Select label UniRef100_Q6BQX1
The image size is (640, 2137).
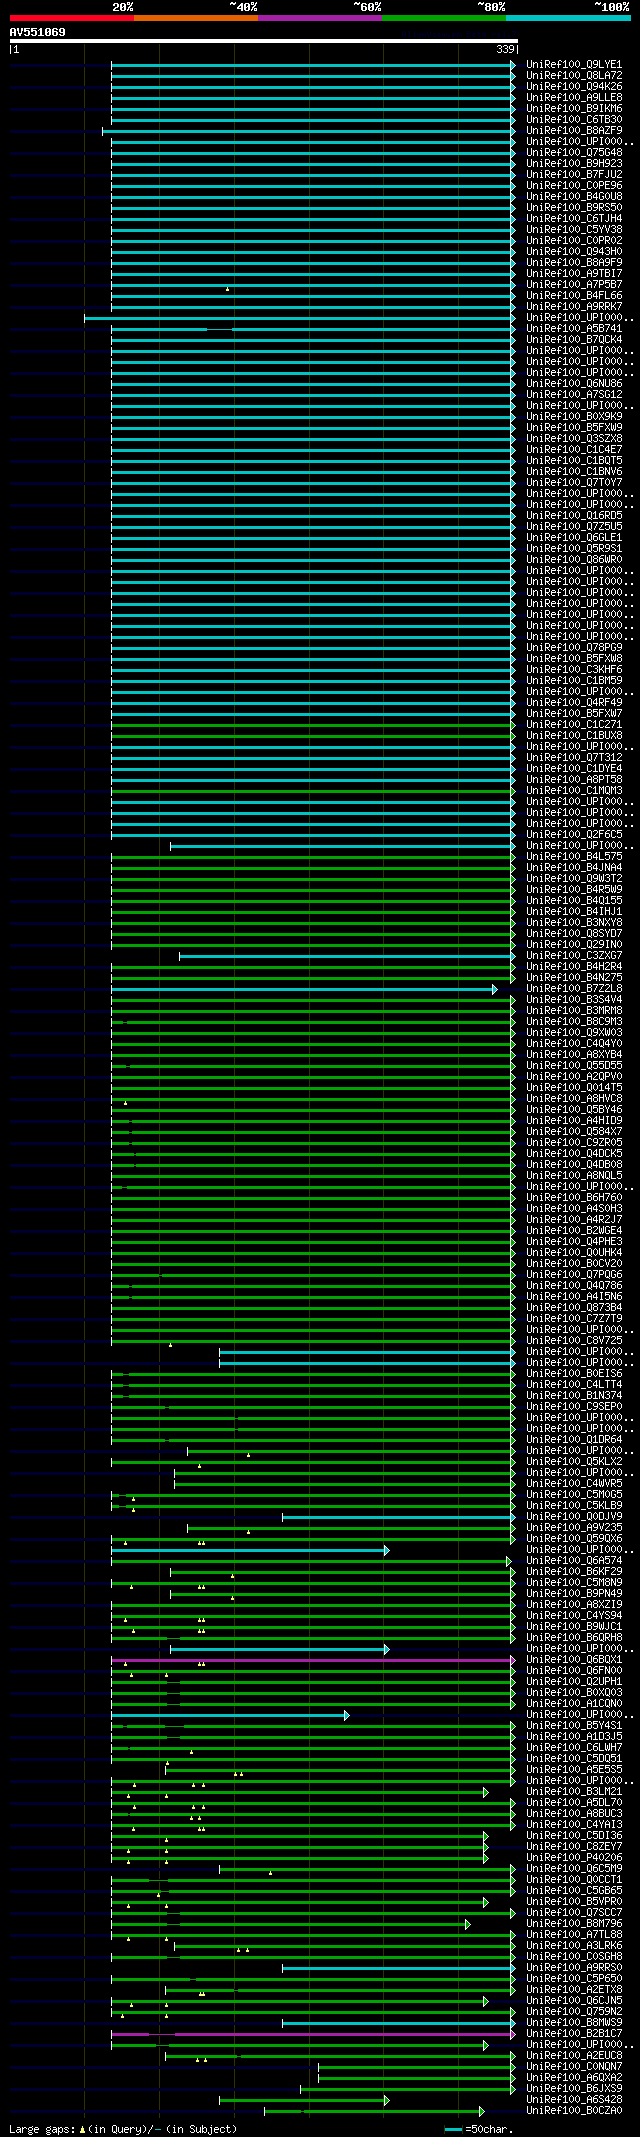[574, 1660]
